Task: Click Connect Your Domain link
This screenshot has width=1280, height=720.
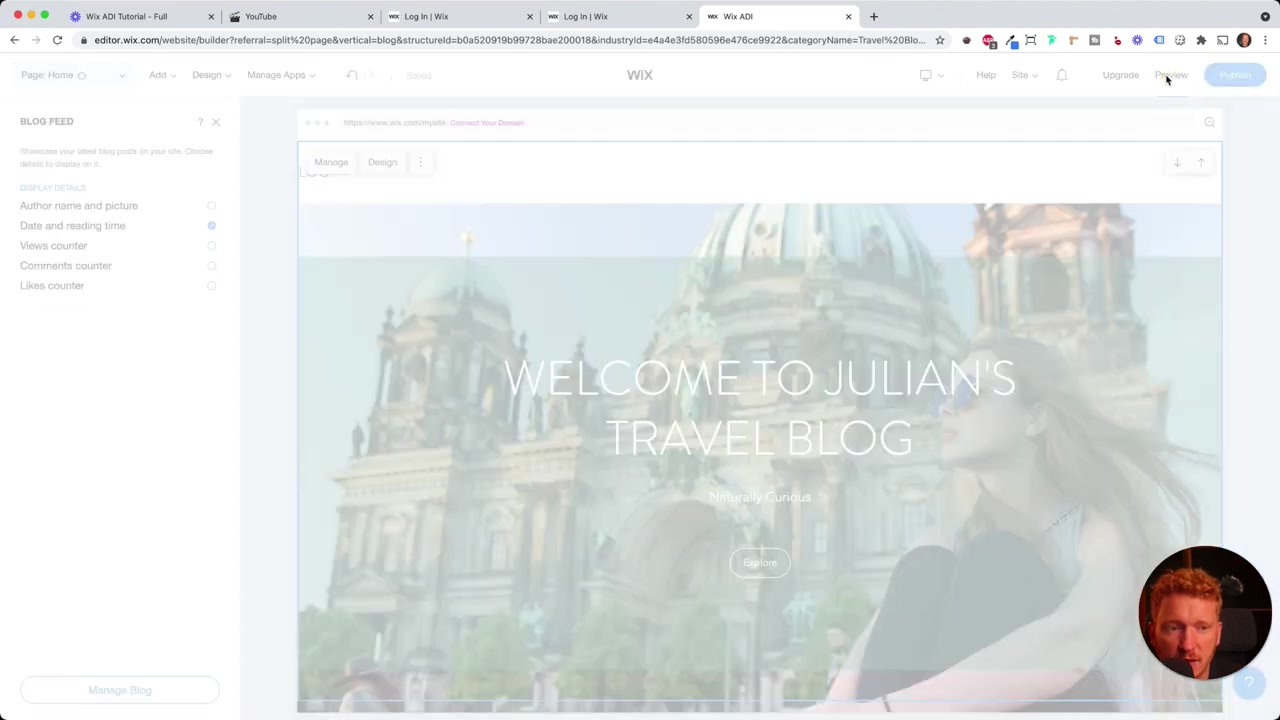Action: [487, 123]
